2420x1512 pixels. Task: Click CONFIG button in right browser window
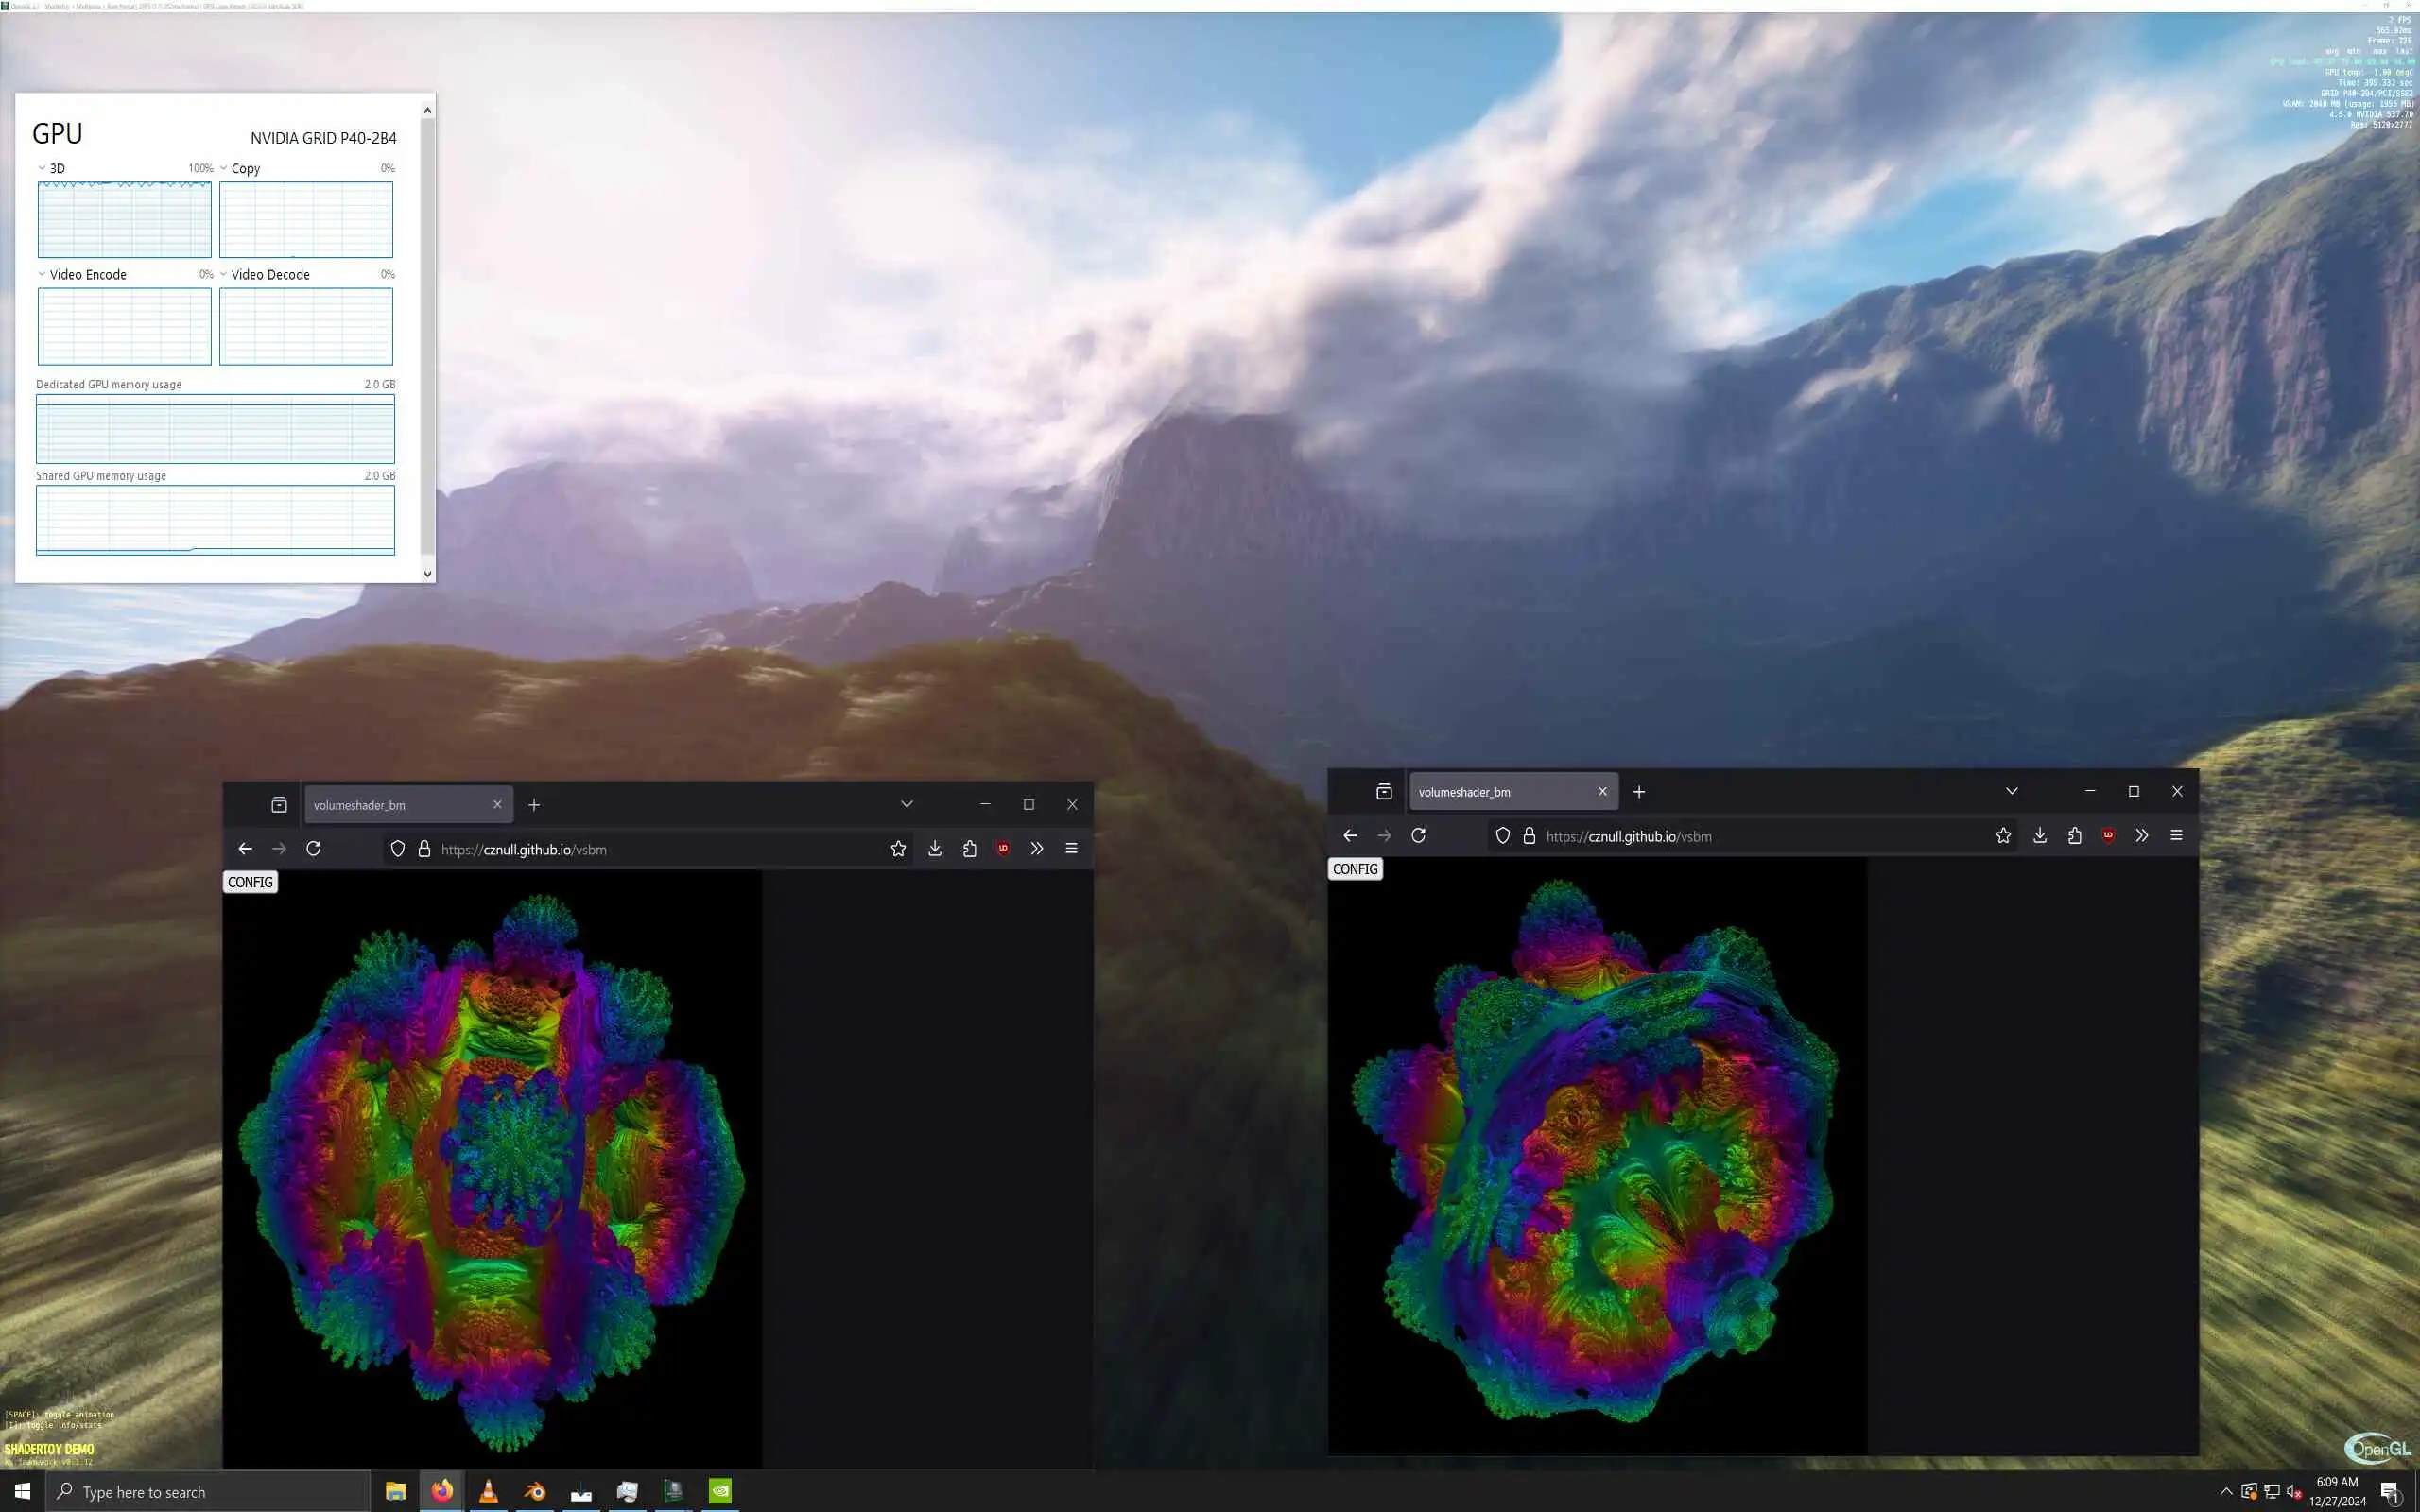pyautogui.click(x=1355, y=869)
